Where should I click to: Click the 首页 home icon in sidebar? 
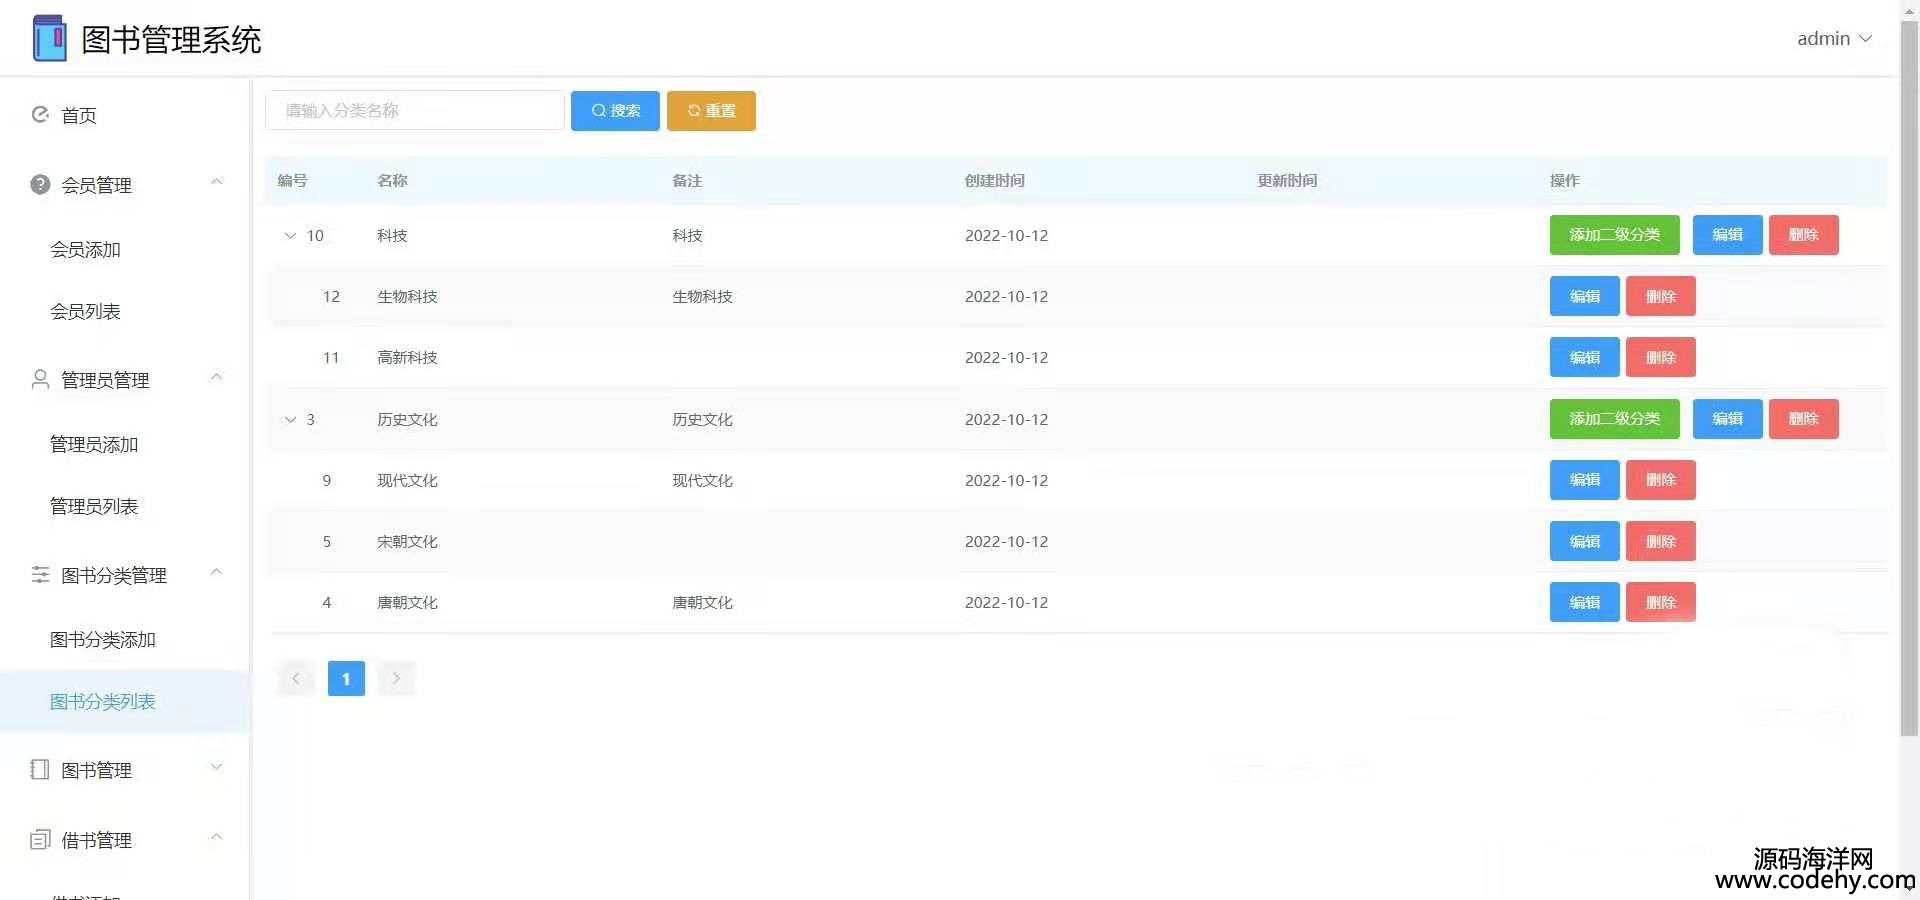point(40,115)
